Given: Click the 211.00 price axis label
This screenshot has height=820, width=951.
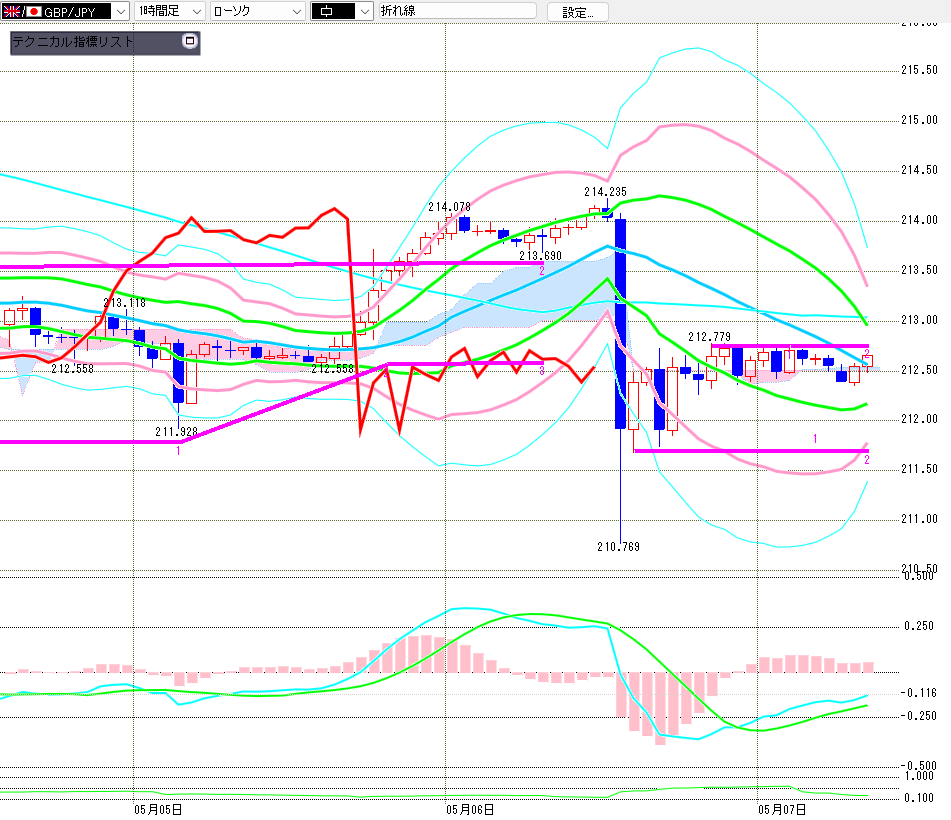Looking at the screenshot, I should (919, 519).
